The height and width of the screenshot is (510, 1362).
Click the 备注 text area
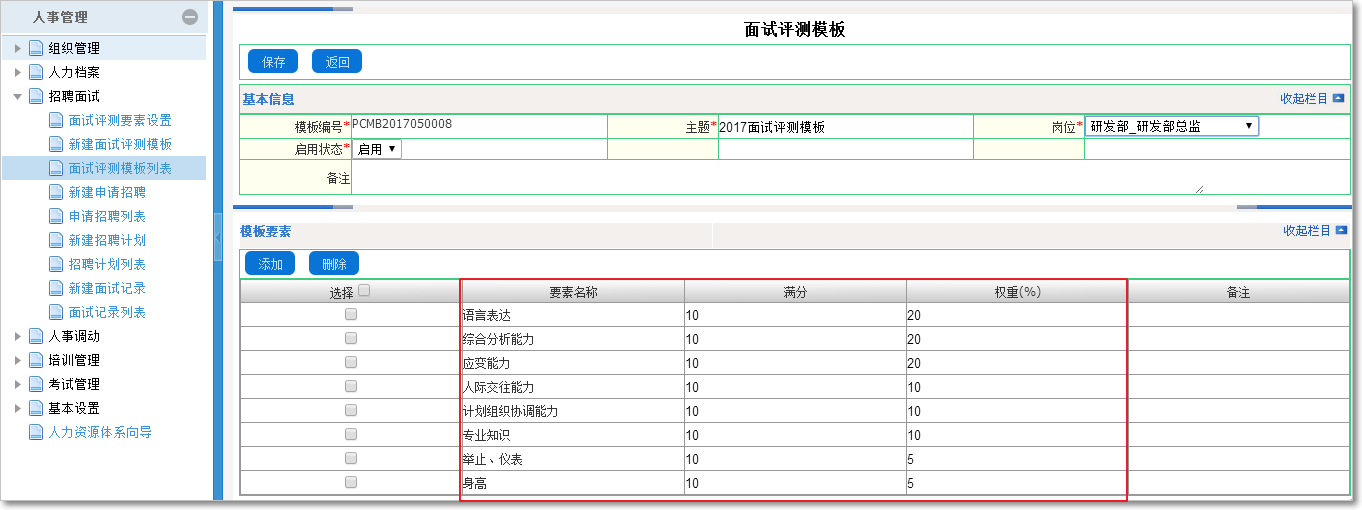pos(777,178)
